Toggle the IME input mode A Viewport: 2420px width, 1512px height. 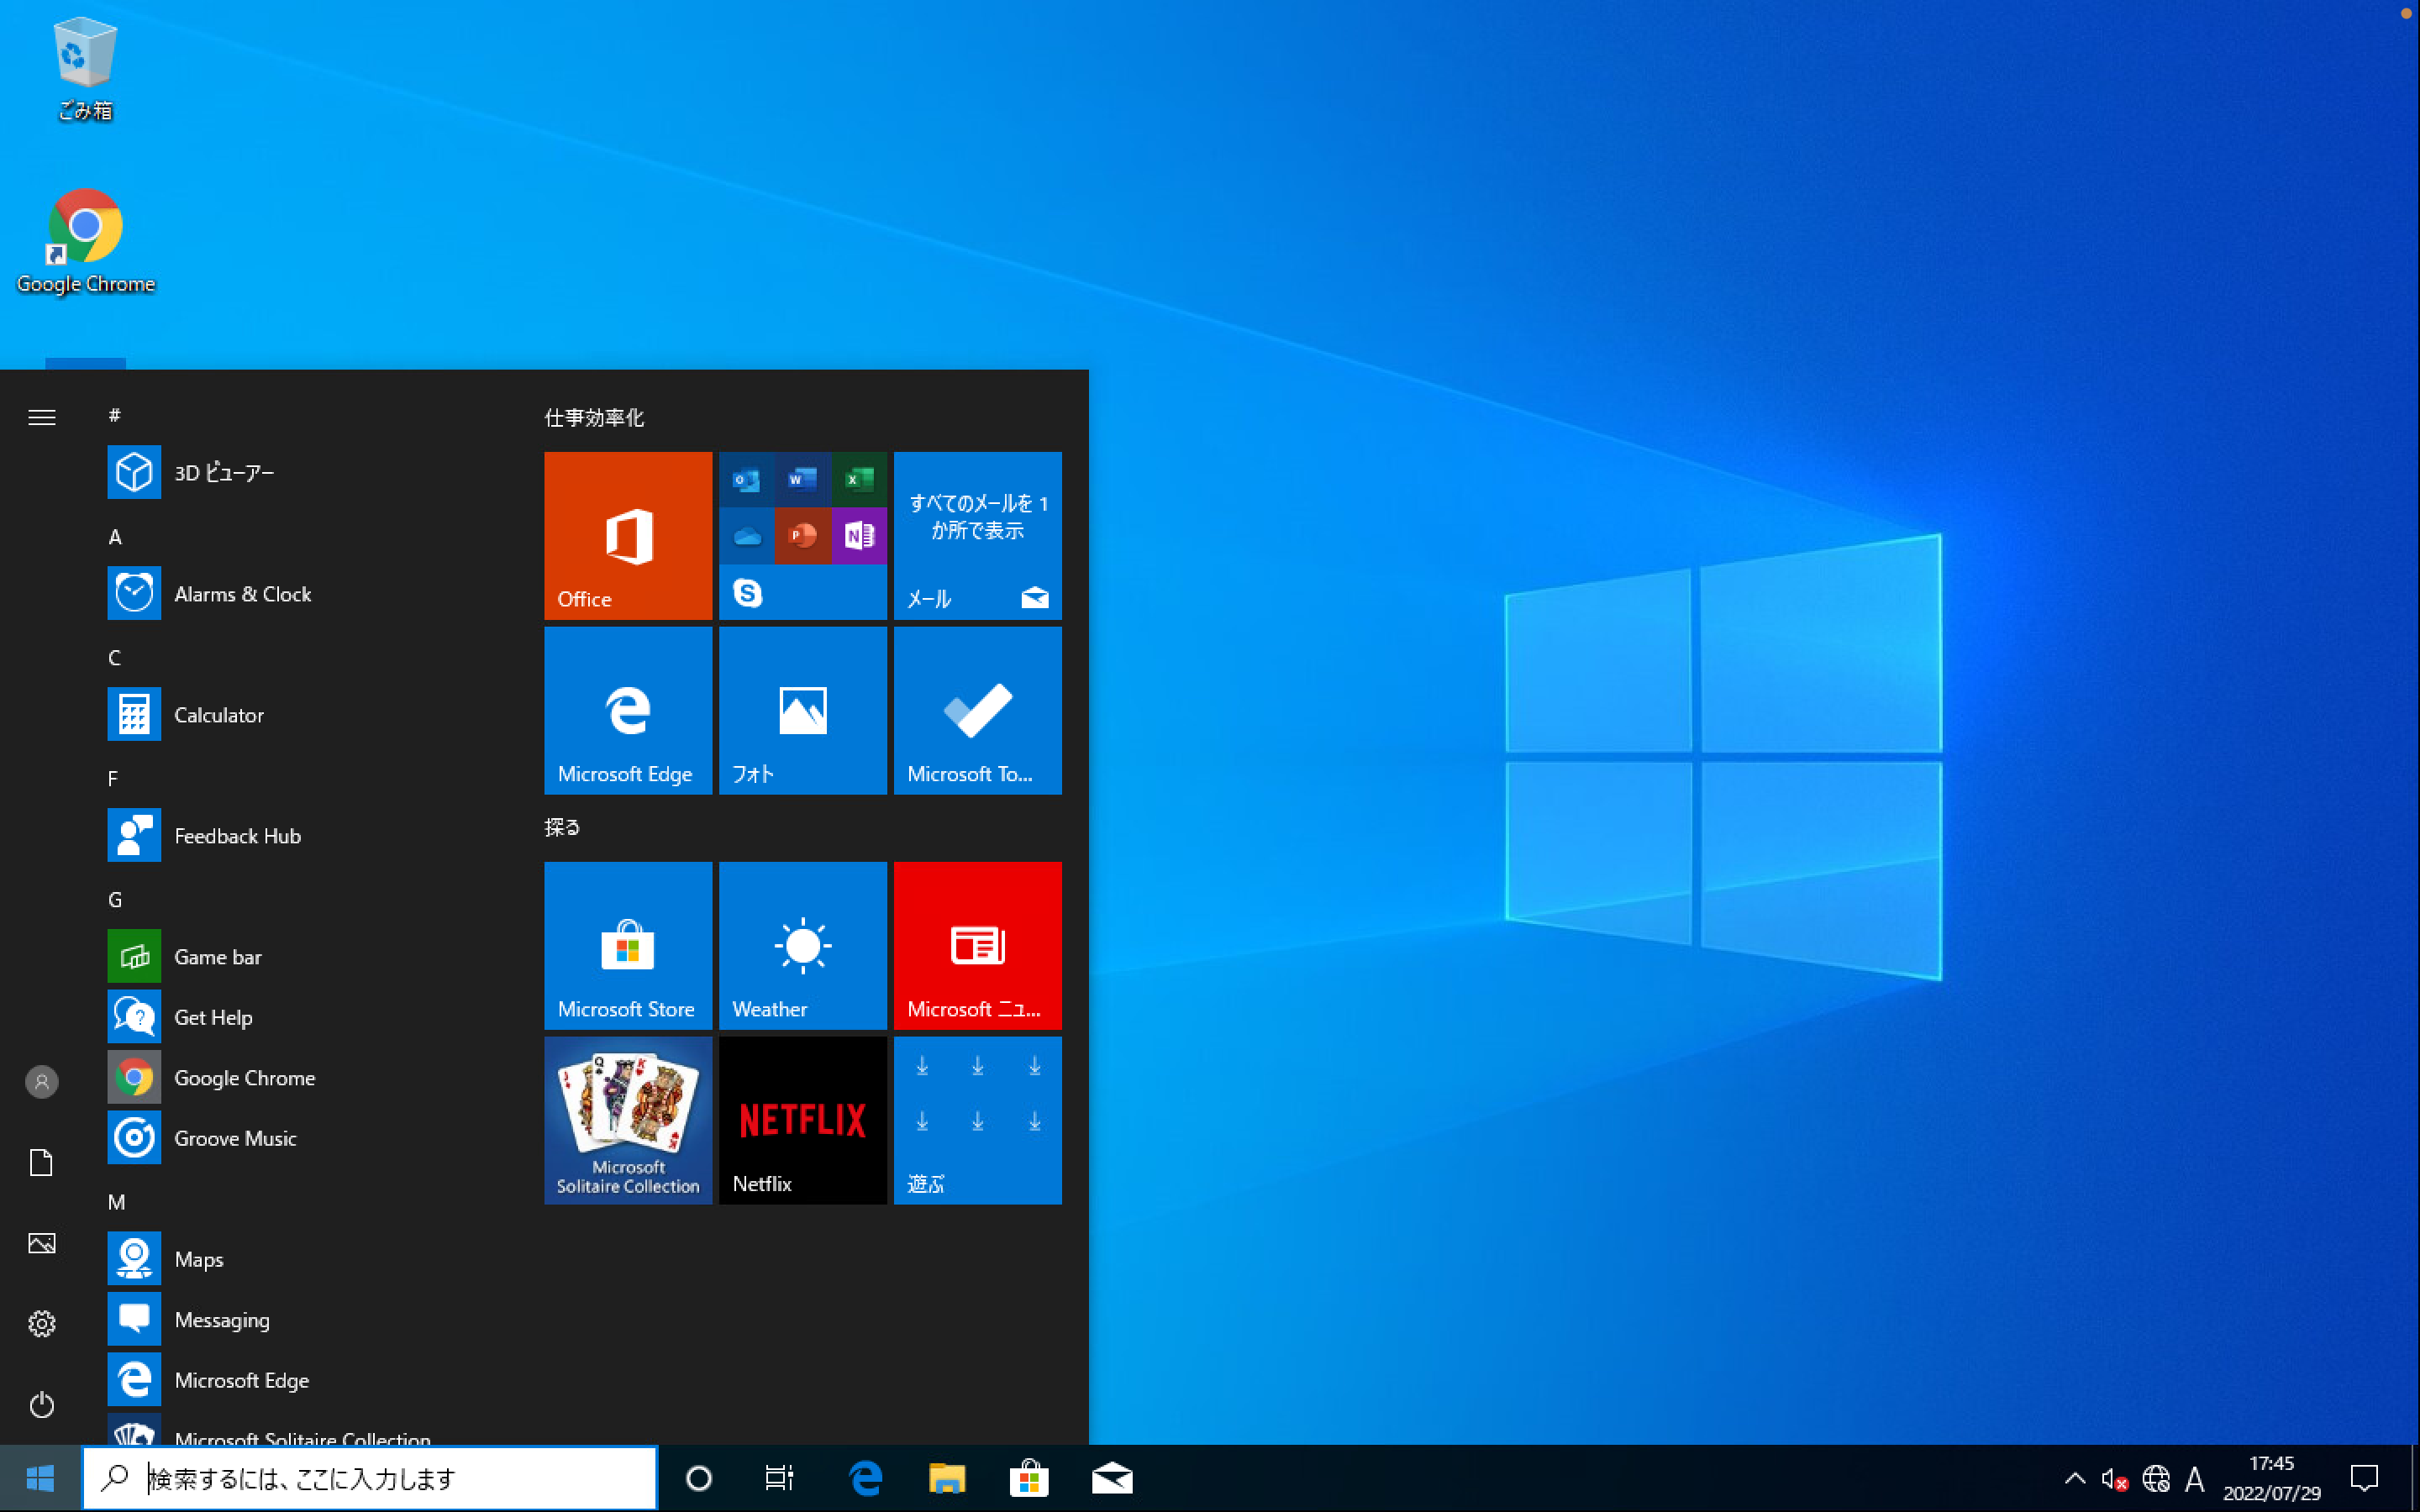coord(2195,1478)
